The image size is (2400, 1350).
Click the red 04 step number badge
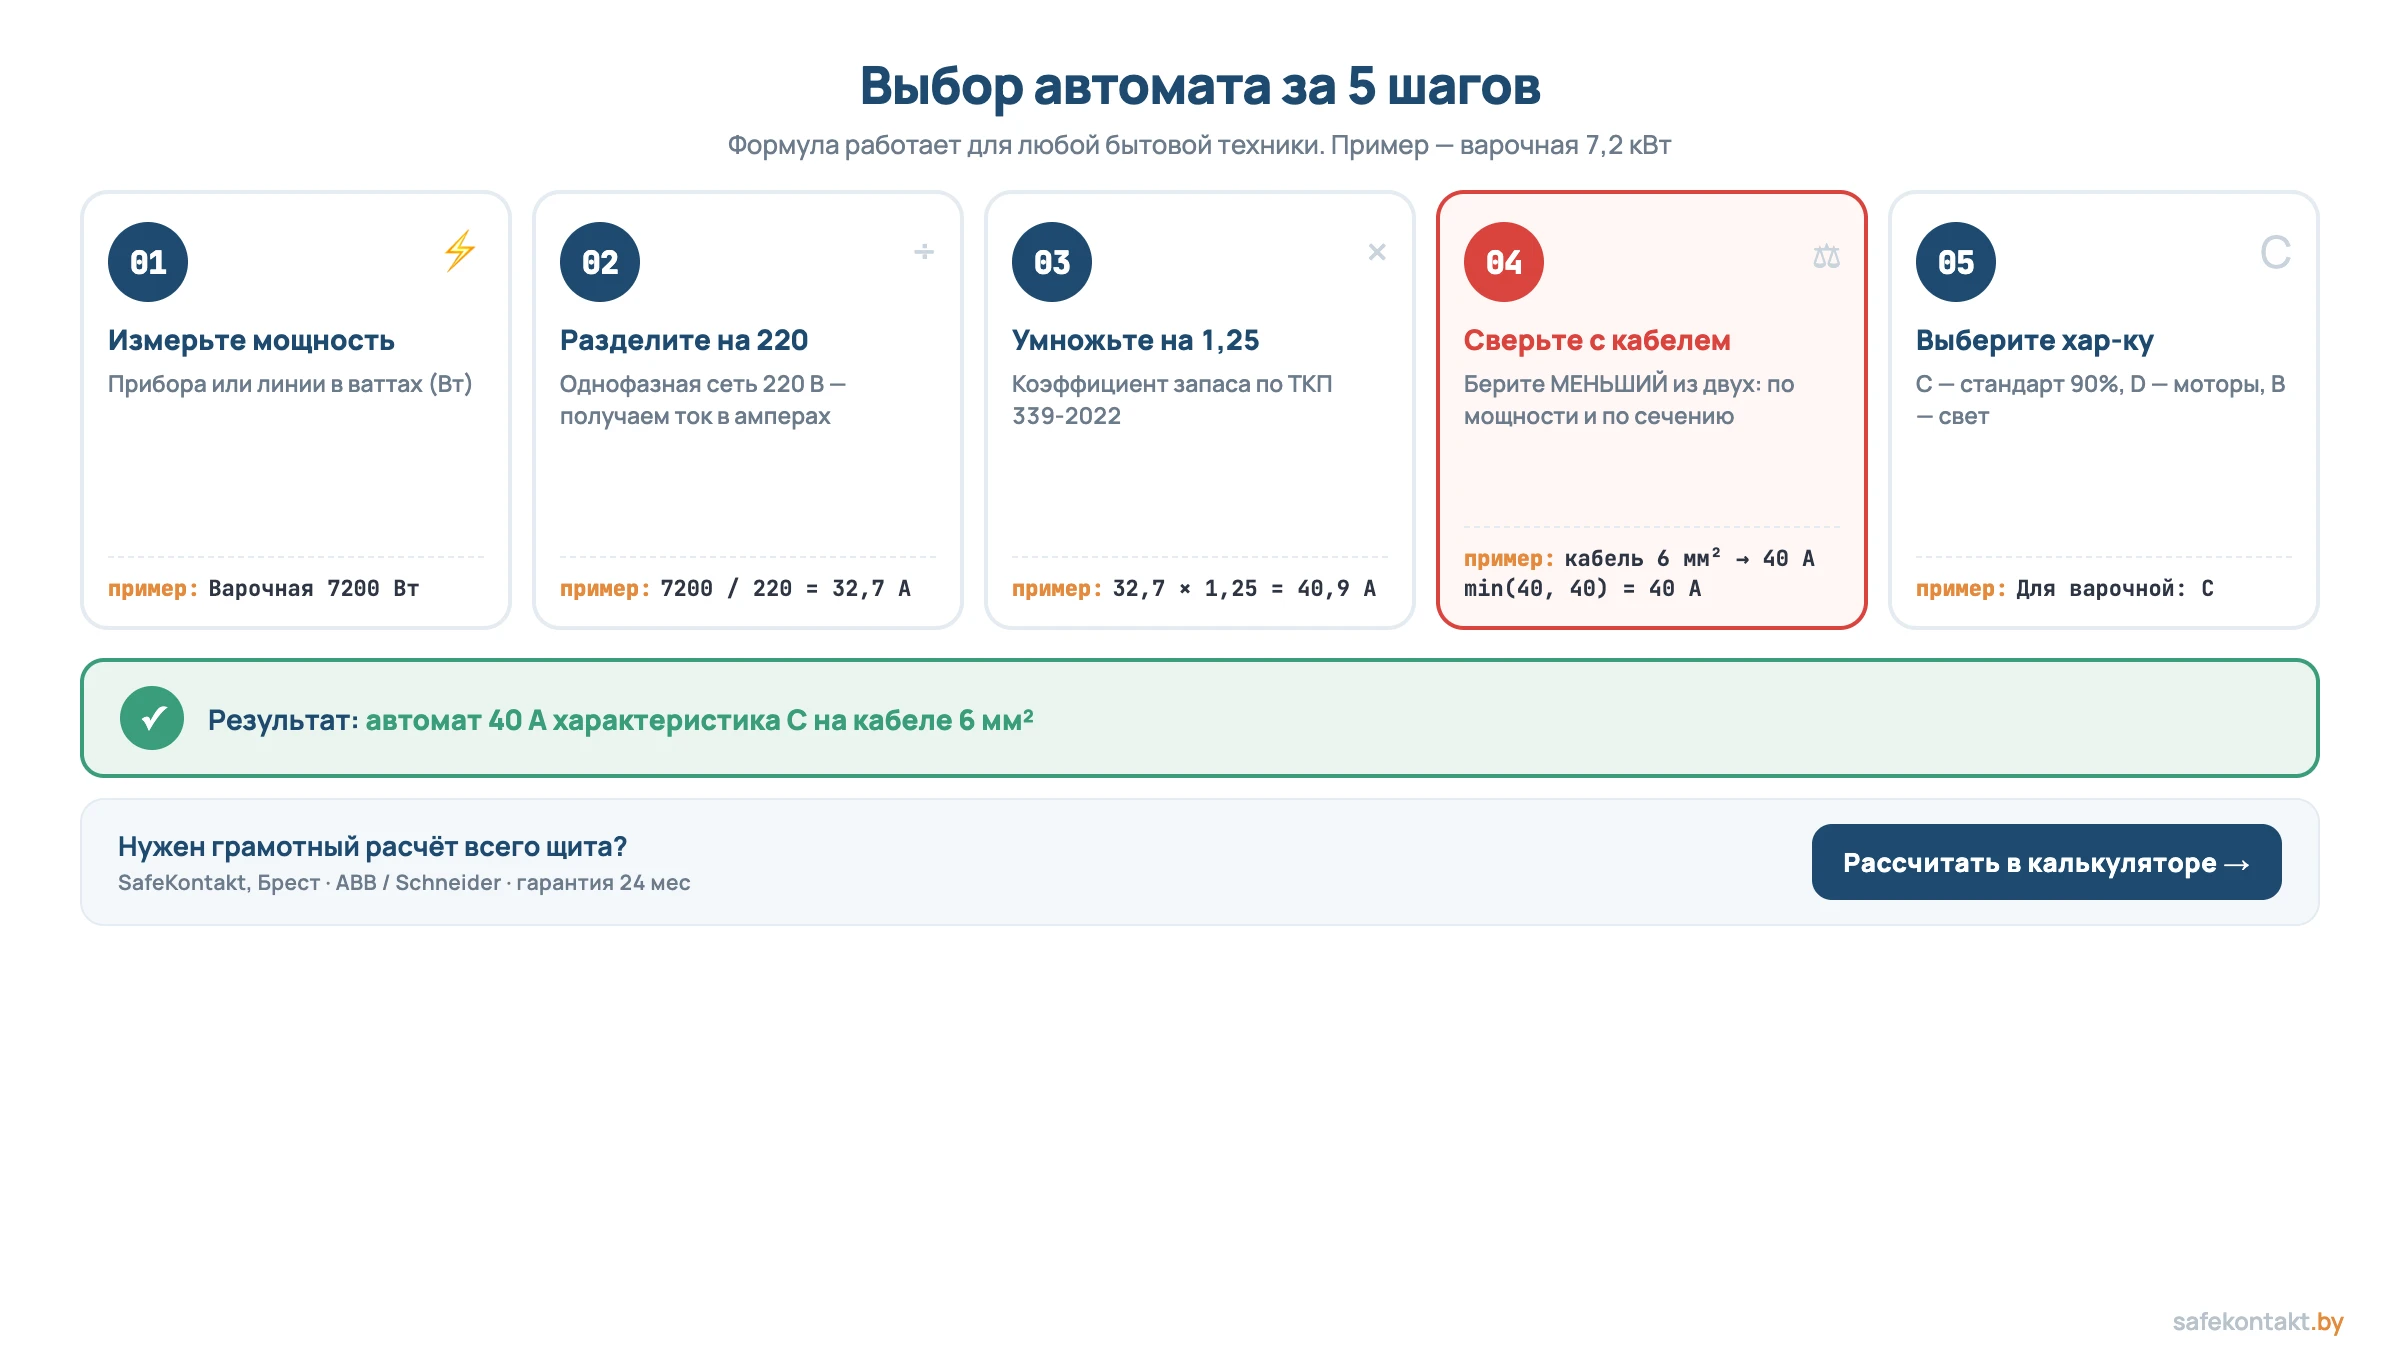[x=1504, y=262]
